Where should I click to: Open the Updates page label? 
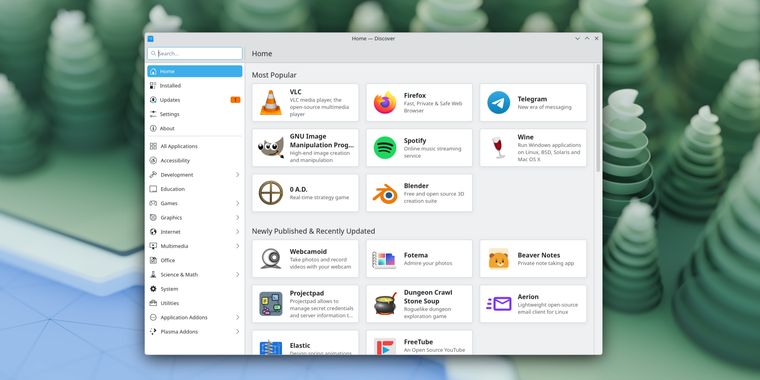170,100
